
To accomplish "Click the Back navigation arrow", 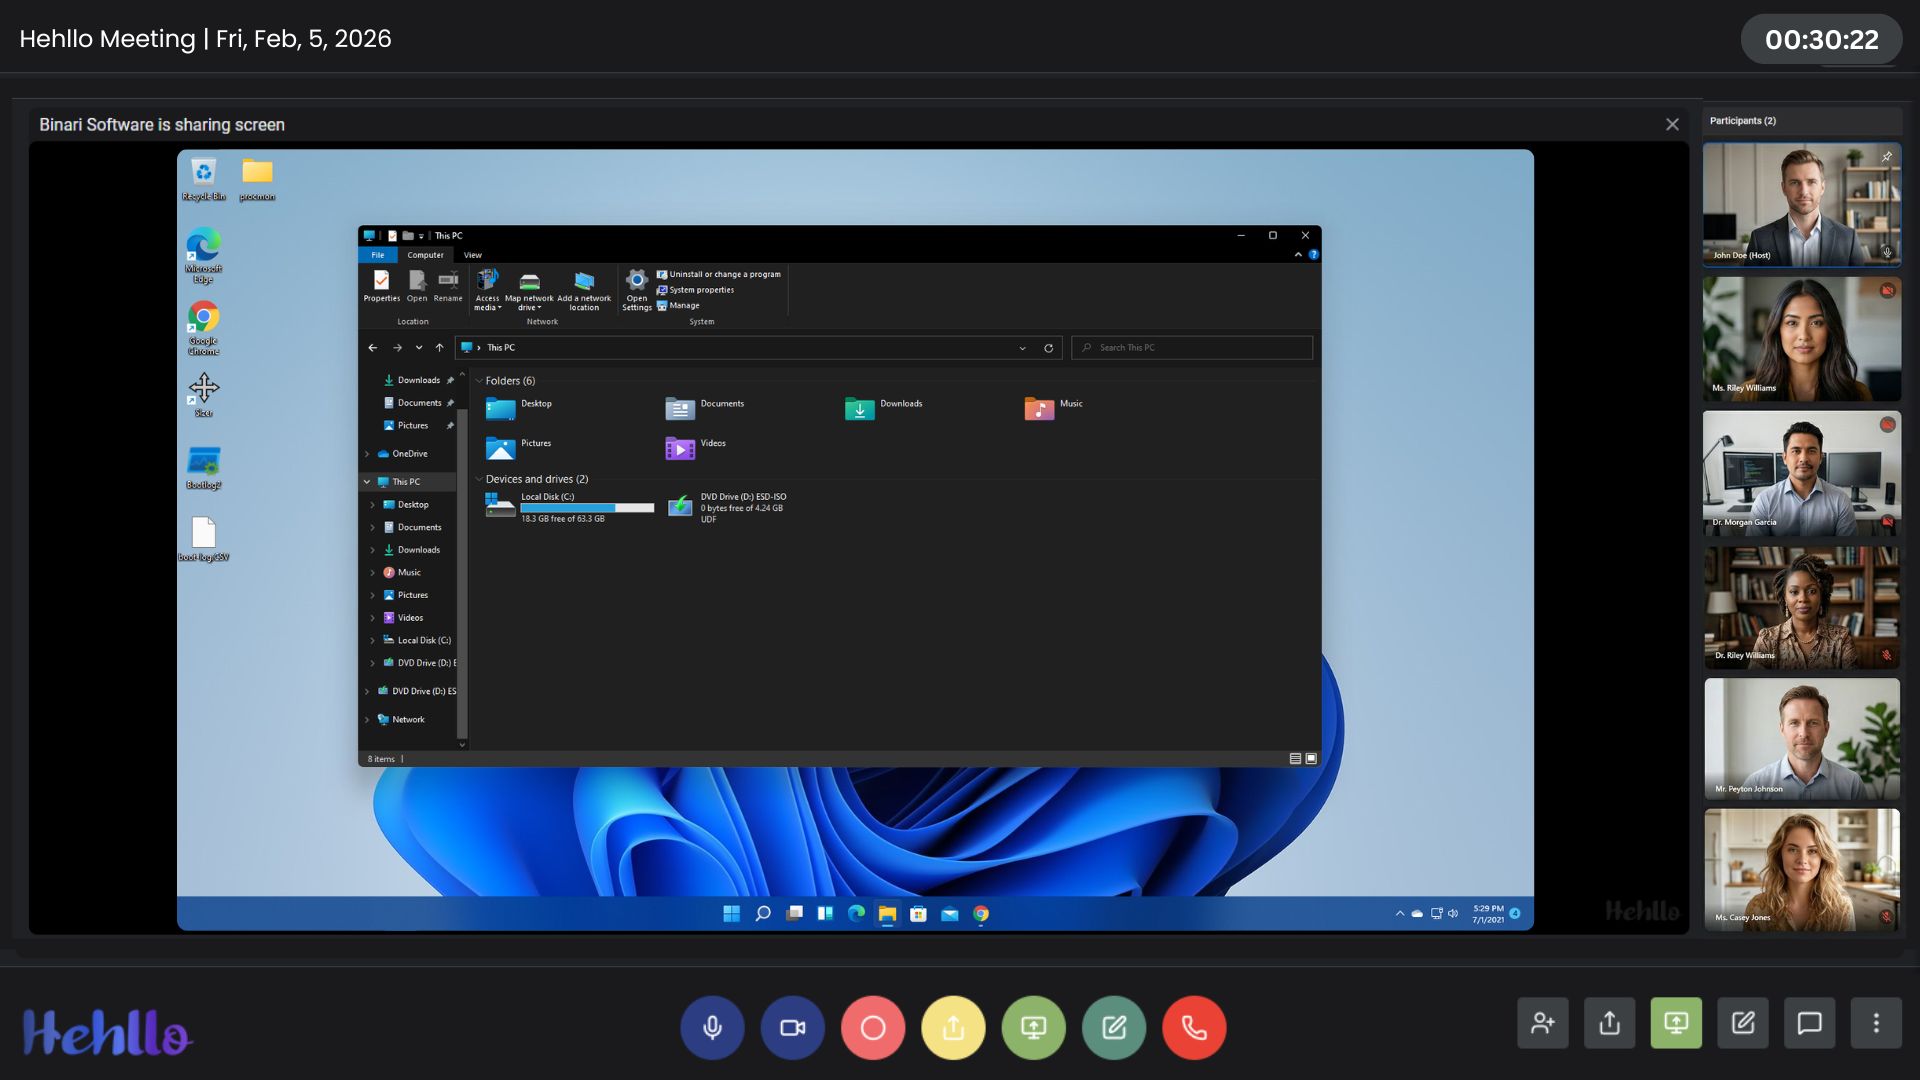I will pos(372,348).
